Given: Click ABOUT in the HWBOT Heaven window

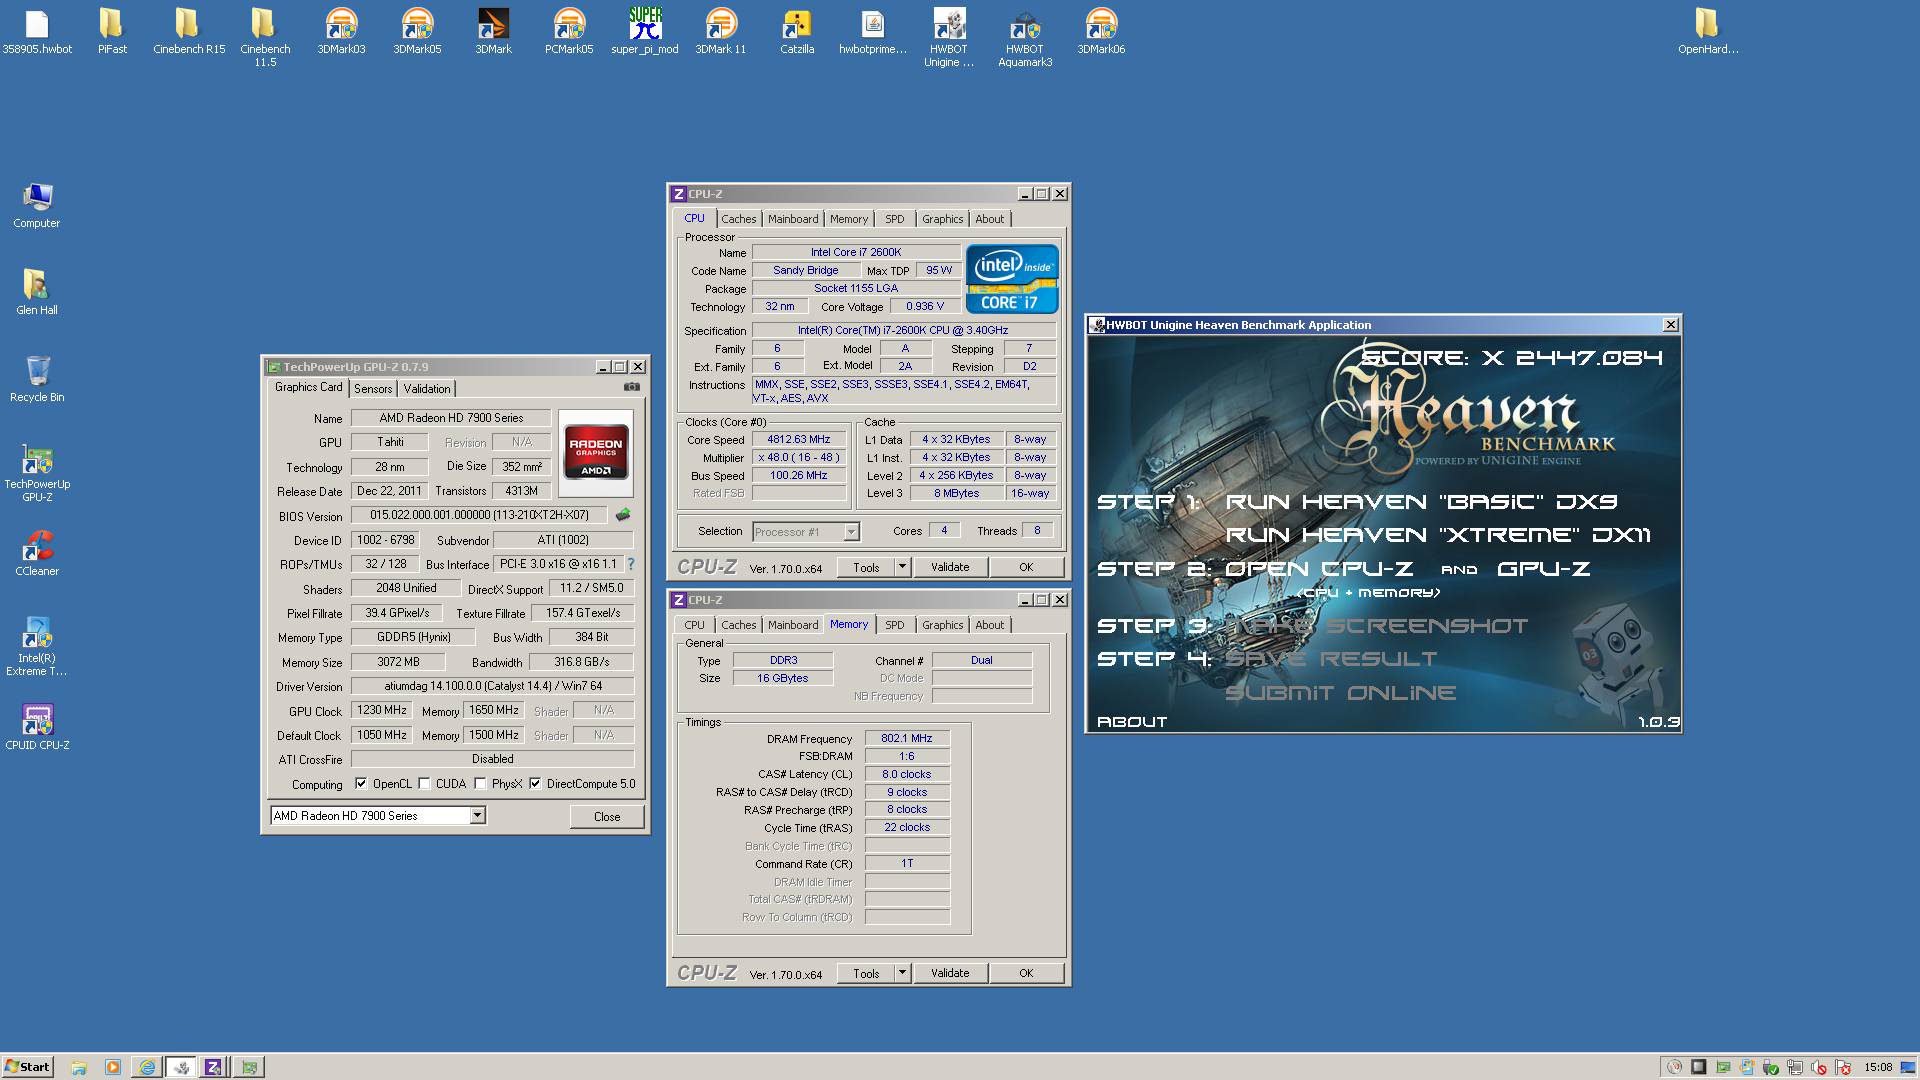Looking at the screenshot, I should 1132,721.
